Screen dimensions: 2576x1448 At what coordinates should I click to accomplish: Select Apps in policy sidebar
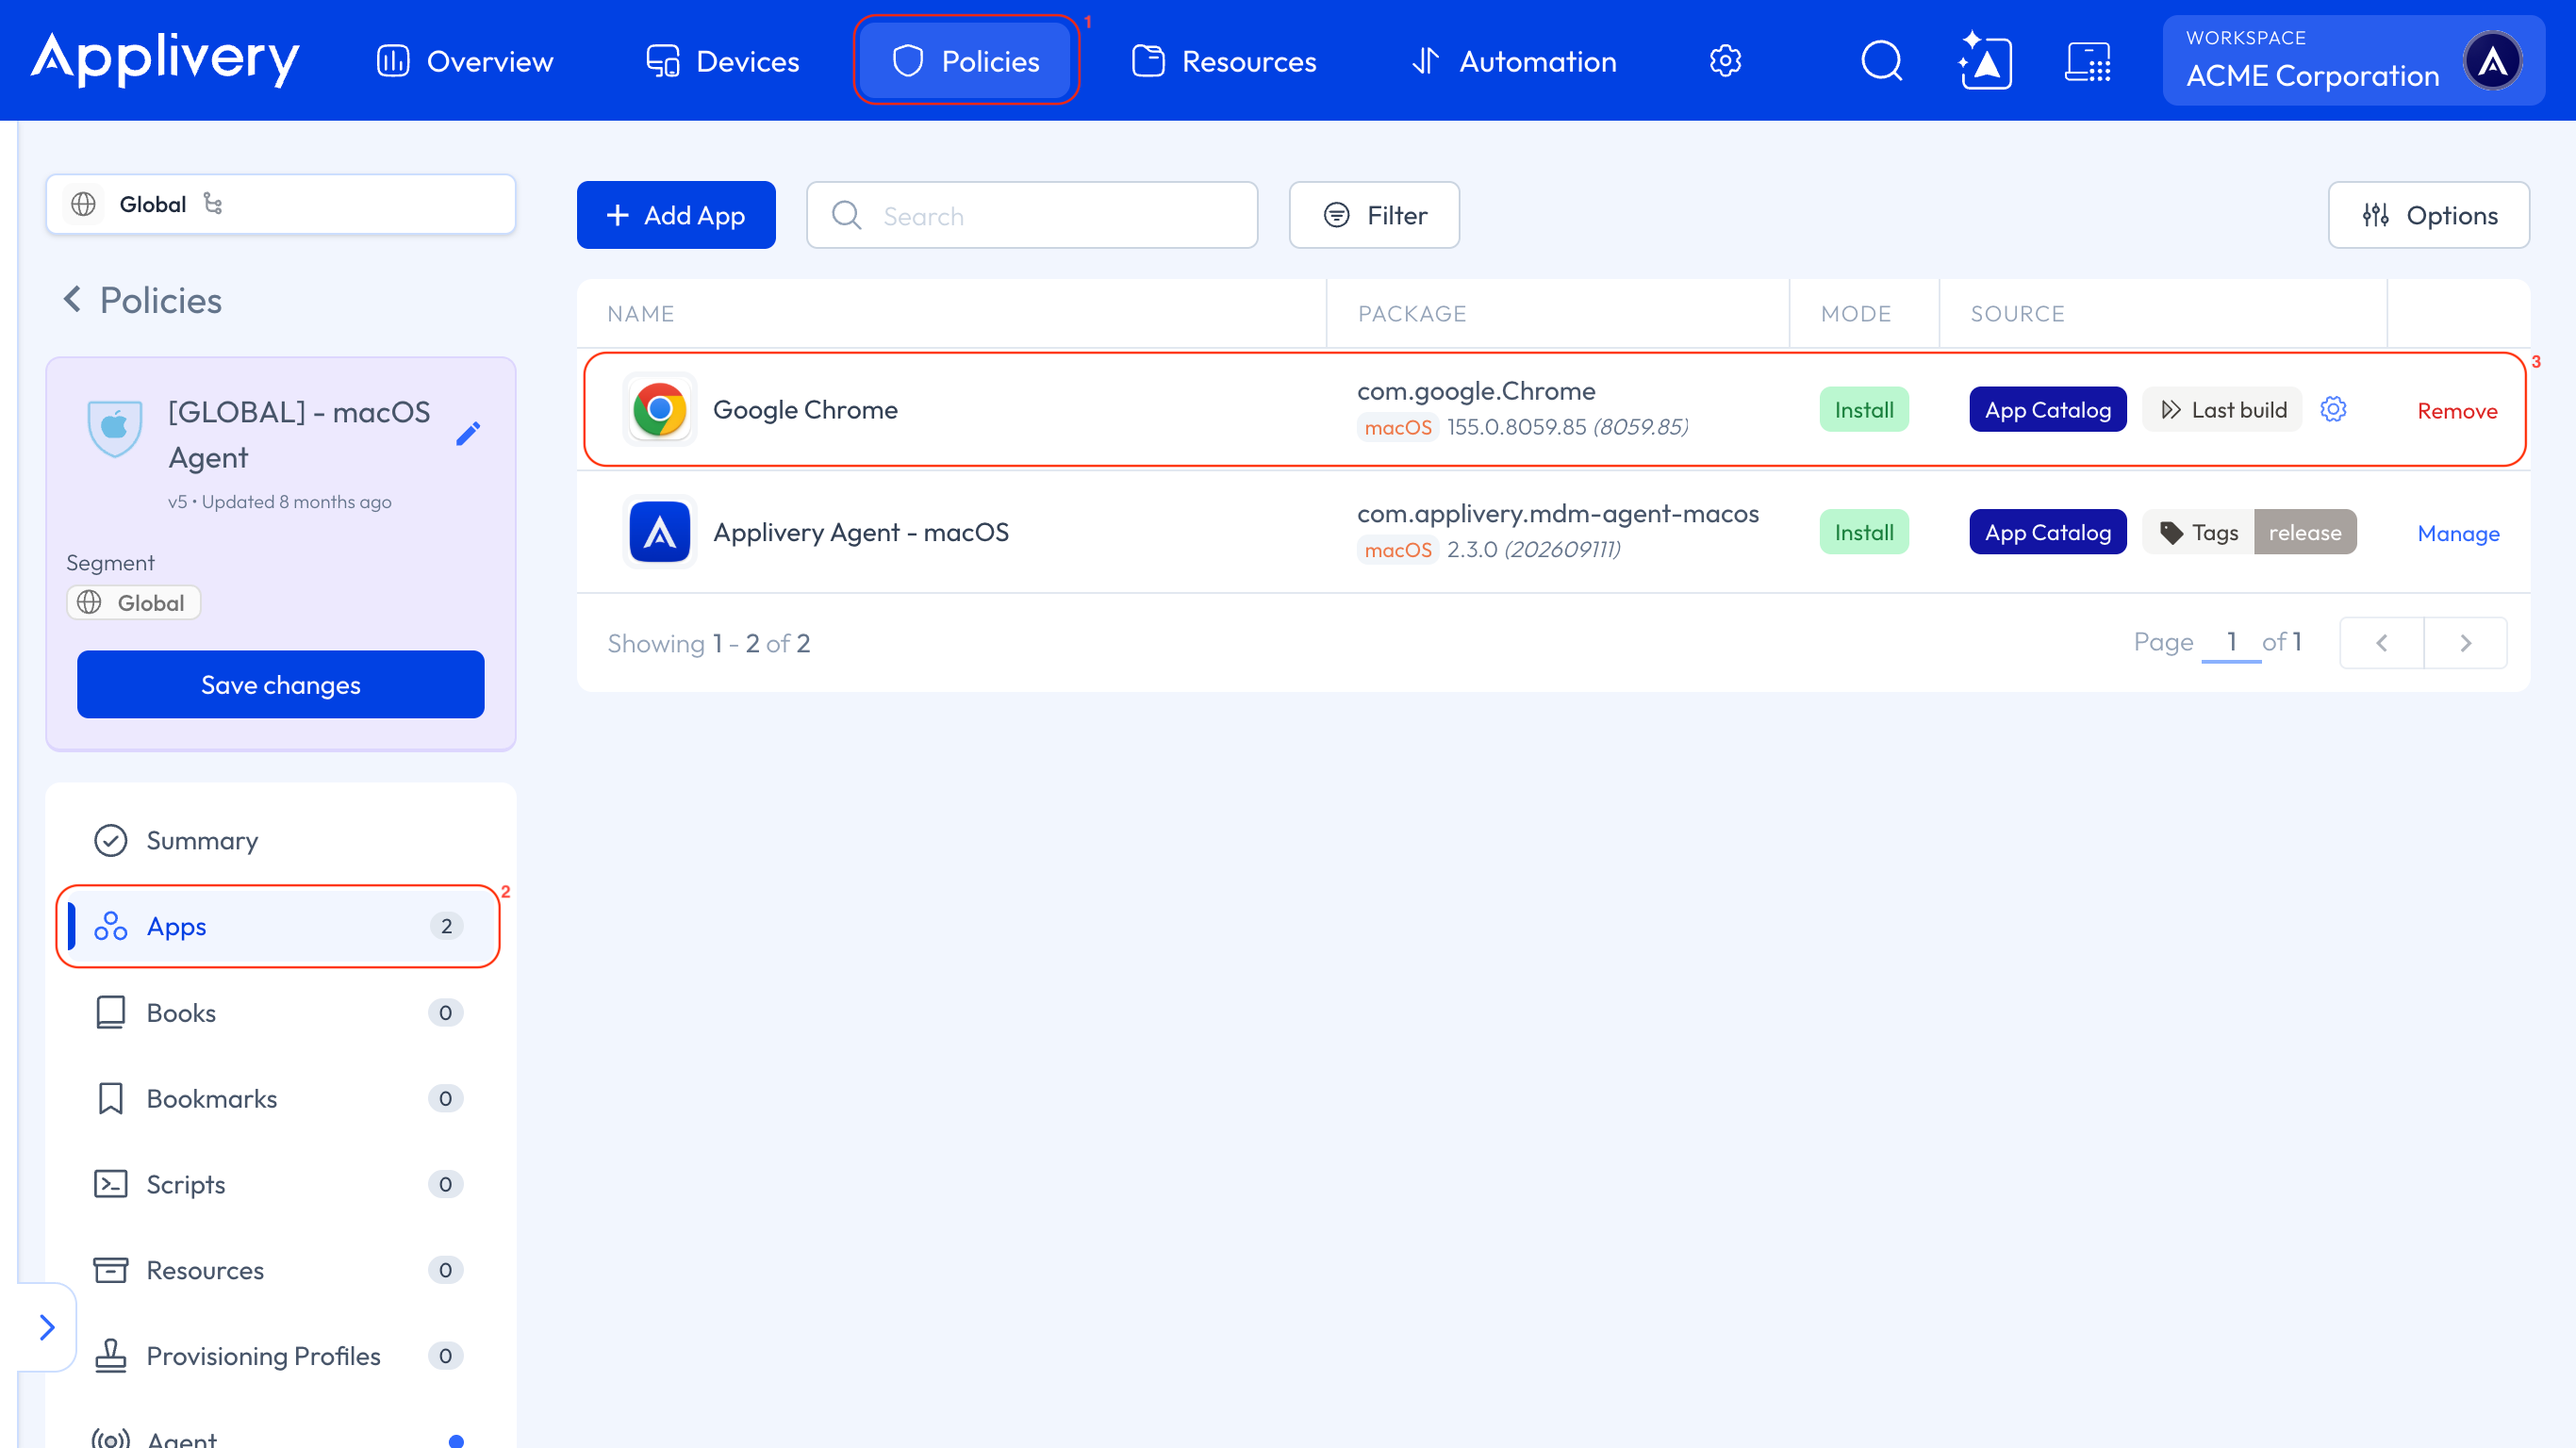[x=281, y=926]
